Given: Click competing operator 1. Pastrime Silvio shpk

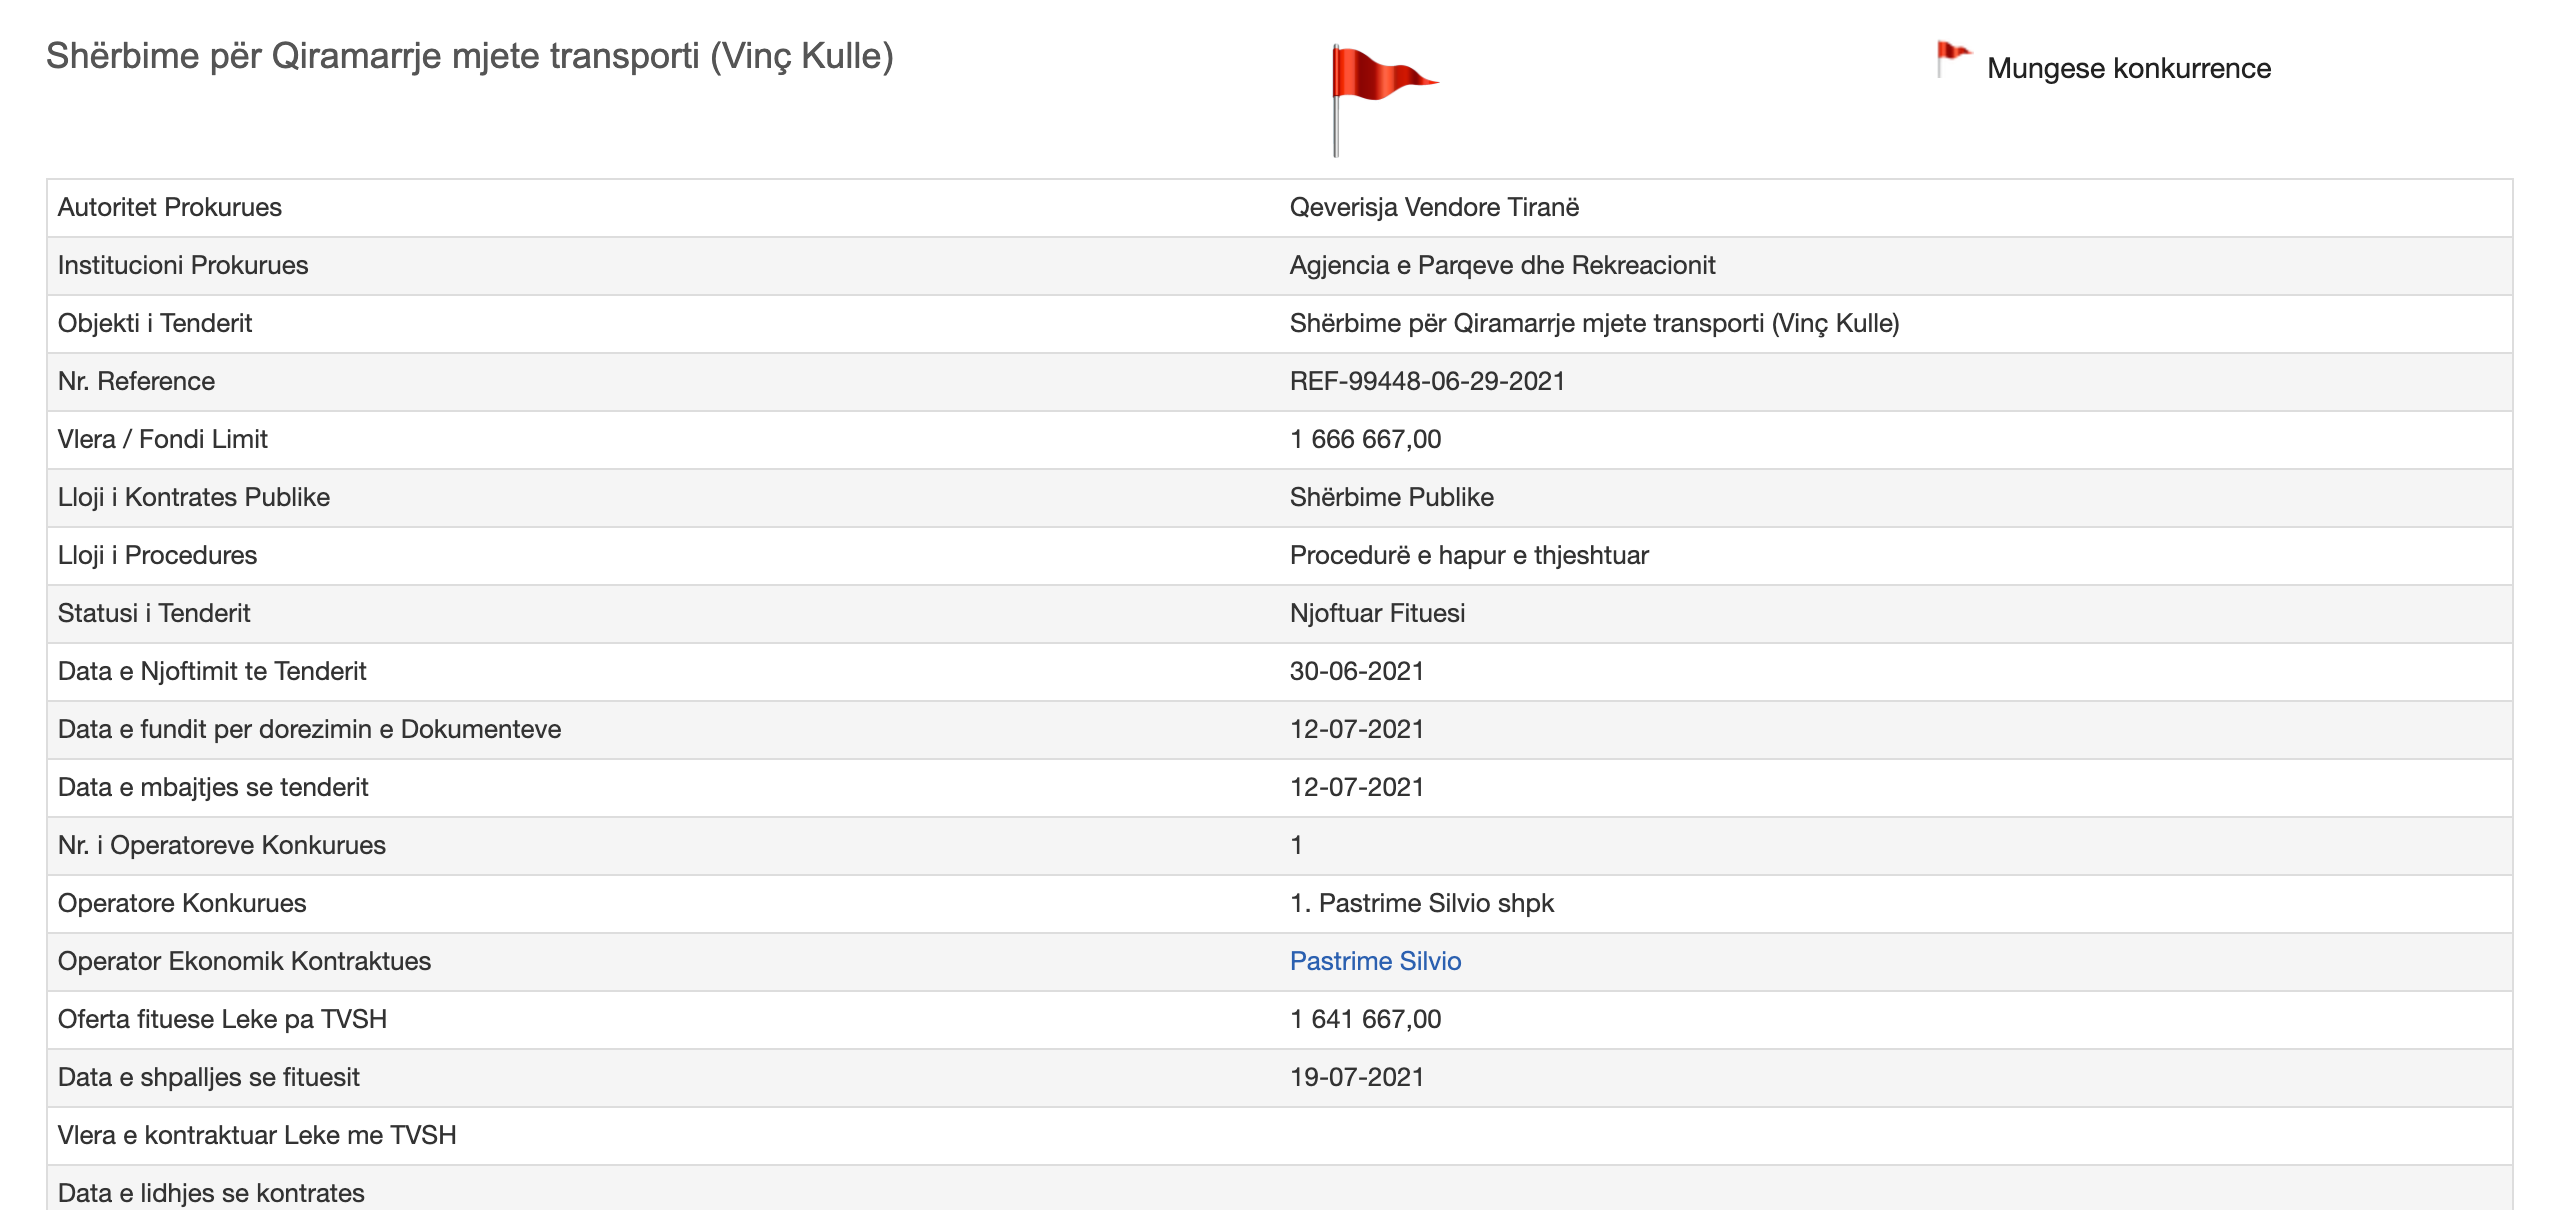Looking at the screenshot, I should tap(1420, 903).
